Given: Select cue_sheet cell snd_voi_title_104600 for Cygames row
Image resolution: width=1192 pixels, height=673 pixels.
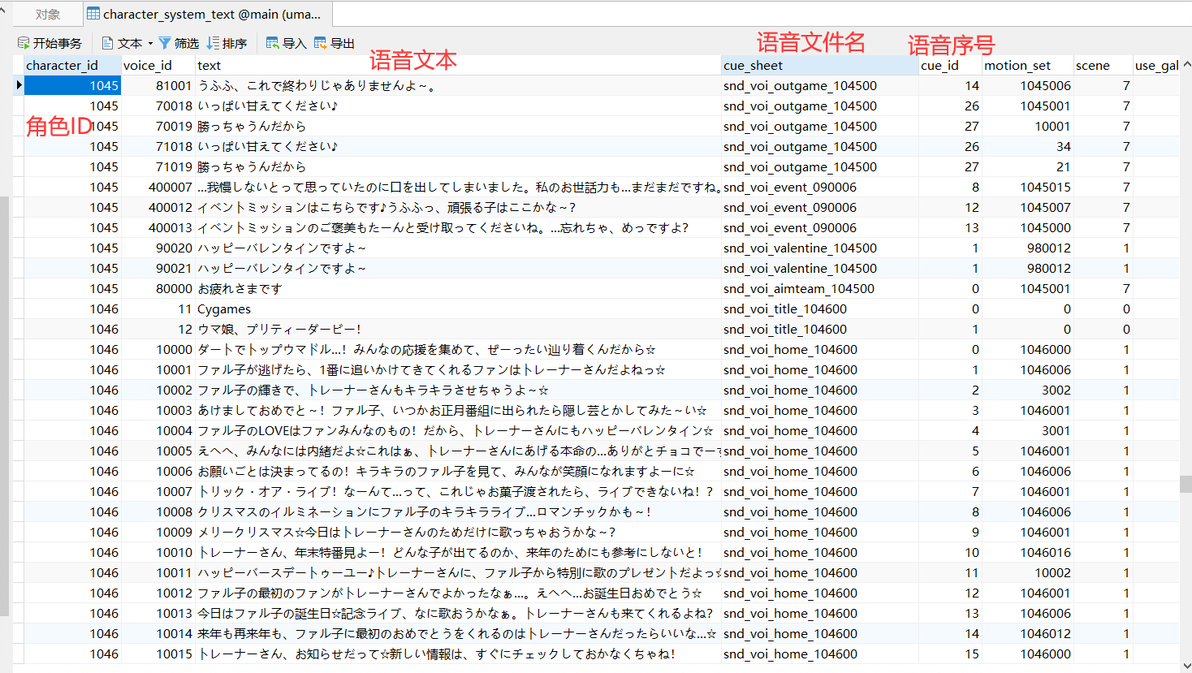Looking at the screenshot, I should [820, 309].
